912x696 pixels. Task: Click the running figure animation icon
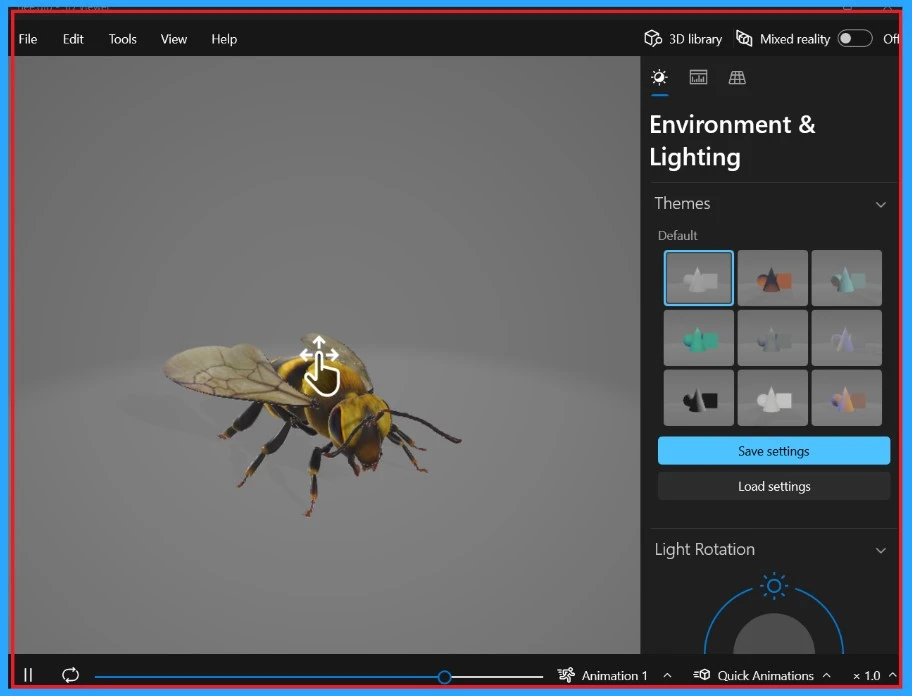(566, 674)
